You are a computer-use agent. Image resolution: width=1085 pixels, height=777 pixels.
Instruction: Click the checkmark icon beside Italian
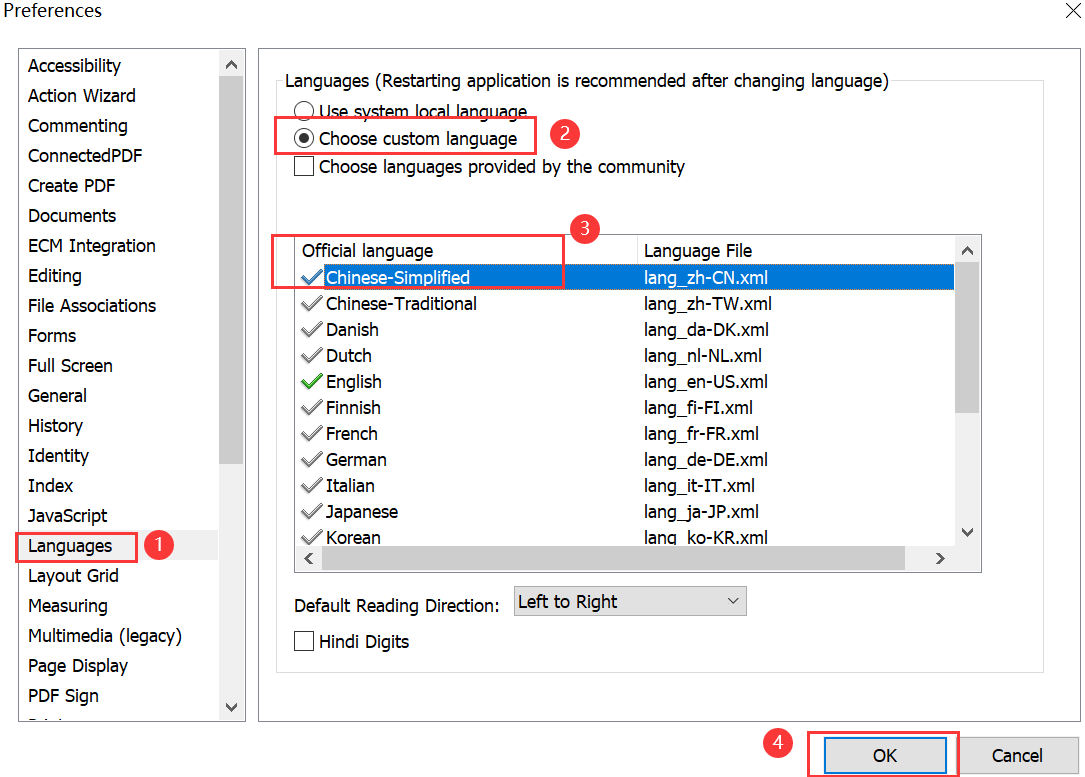coord(312,486)
